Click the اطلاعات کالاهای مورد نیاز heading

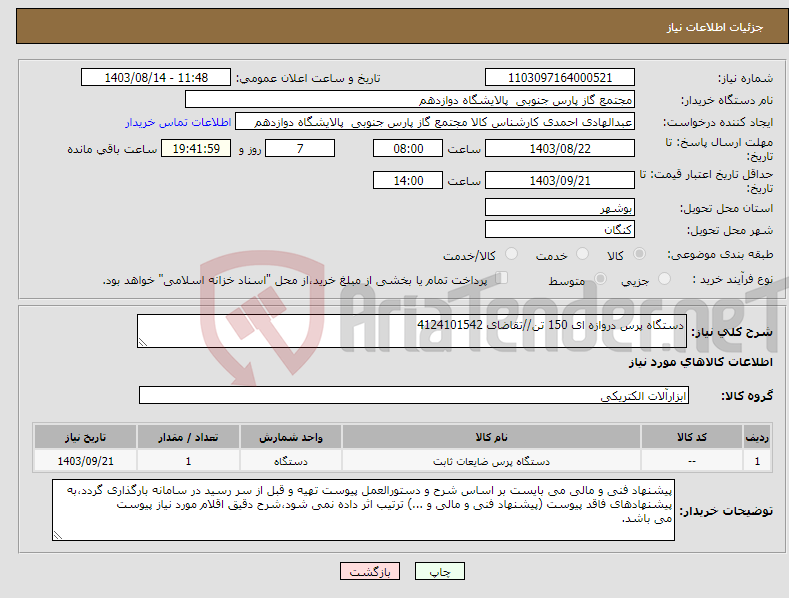click(700, 362)
